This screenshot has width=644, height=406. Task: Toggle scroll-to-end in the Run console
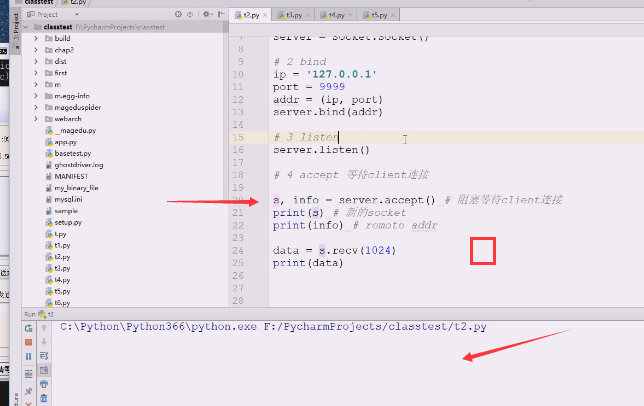[x=44, y=370]
